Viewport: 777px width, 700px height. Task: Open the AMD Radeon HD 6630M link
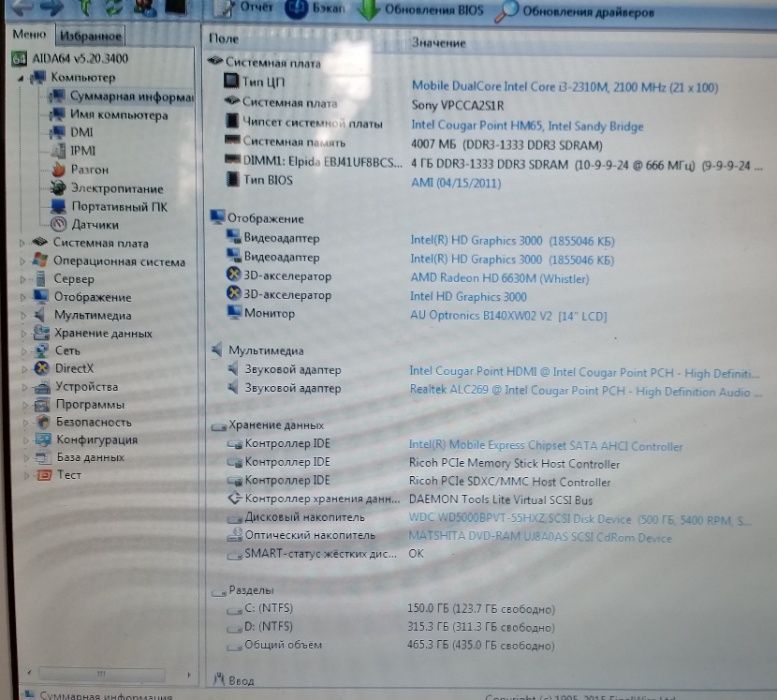point(500,278)
